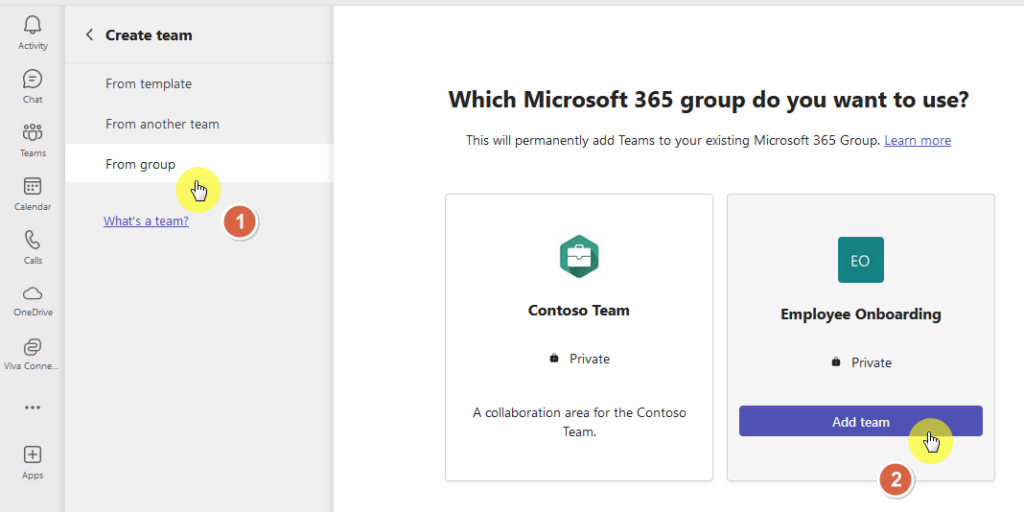Open the Activity bell icon
1024x512 pixels.
click(x=32, y=25)
